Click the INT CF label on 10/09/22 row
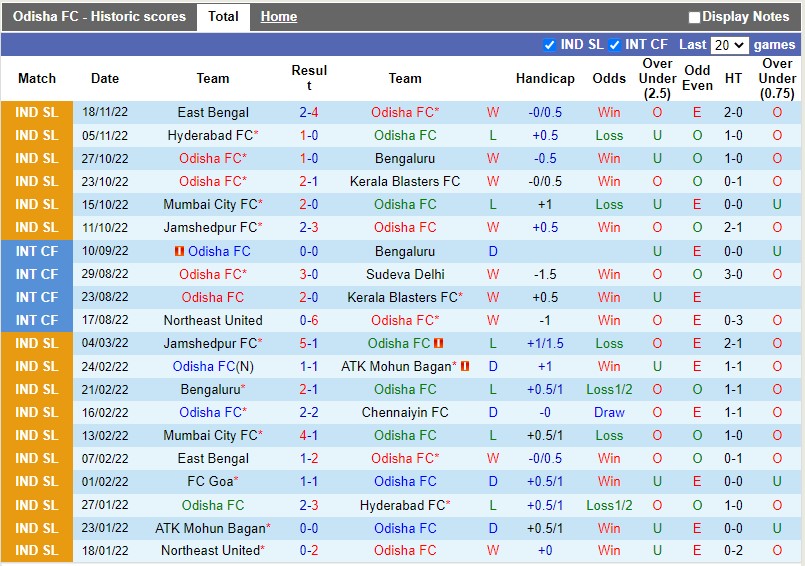This screenshot has width=805, height=566. click(x=37, y=251)
